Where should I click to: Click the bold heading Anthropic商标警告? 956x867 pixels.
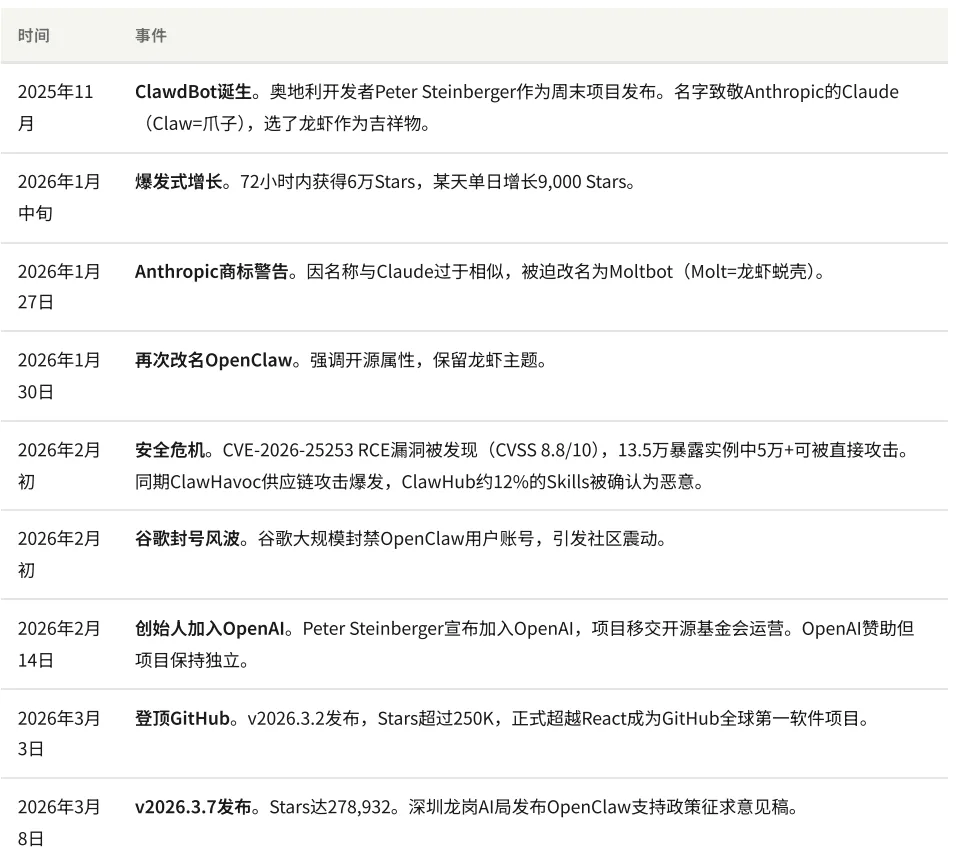tap(212, 271)
